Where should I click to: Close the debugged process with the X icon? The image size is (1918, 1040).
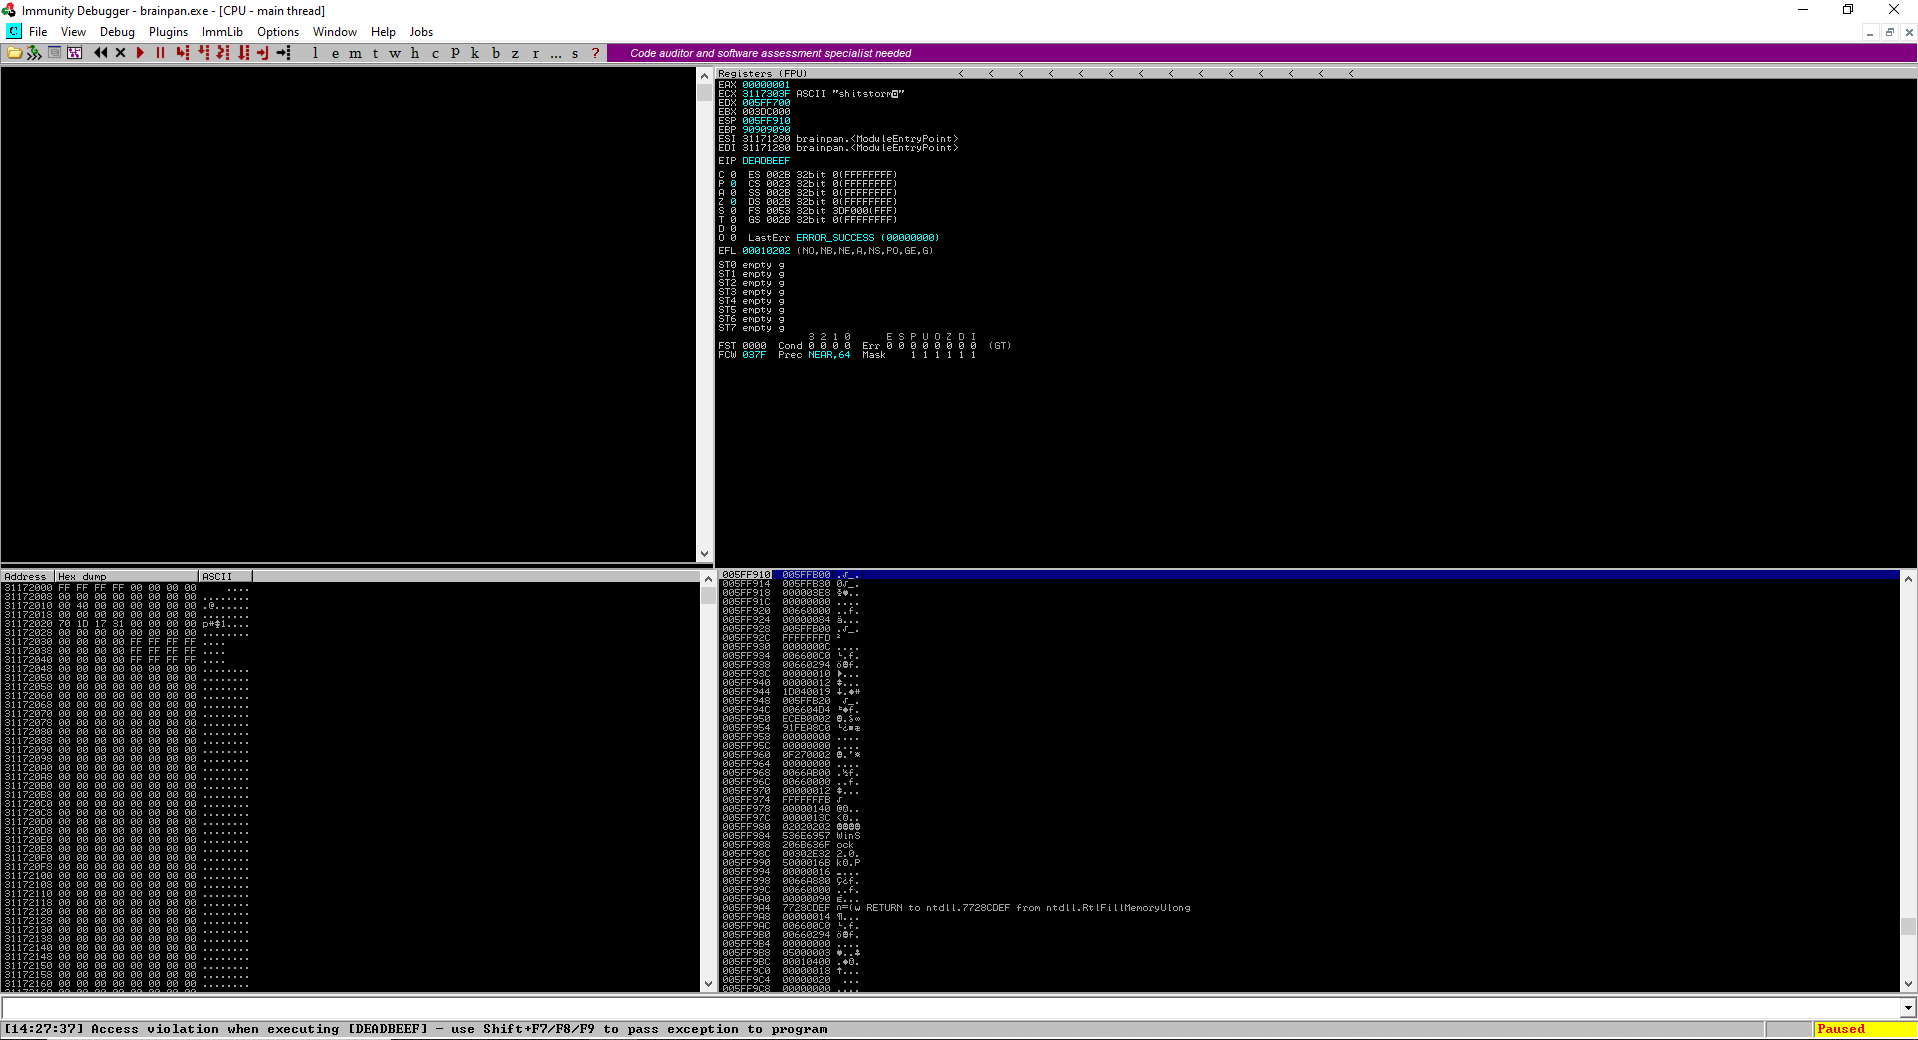pyautogui.click(x=120, y=53)
